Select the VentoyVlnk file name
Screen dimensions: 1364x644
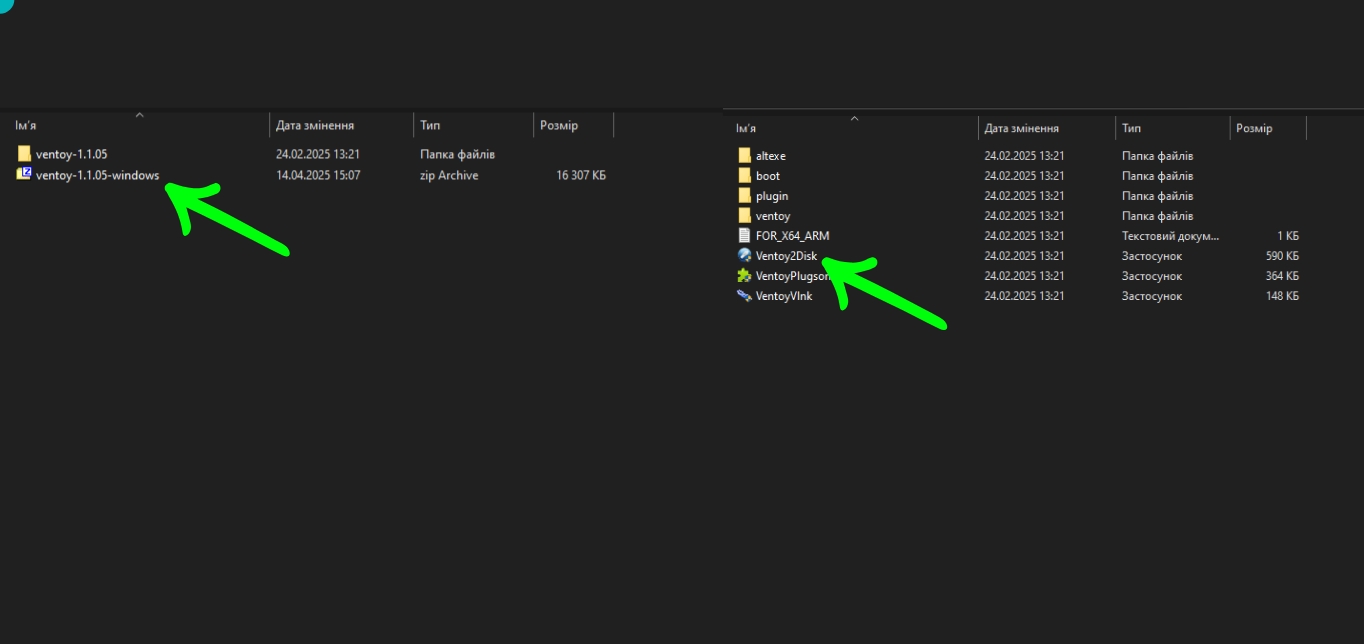click(784, 296)
